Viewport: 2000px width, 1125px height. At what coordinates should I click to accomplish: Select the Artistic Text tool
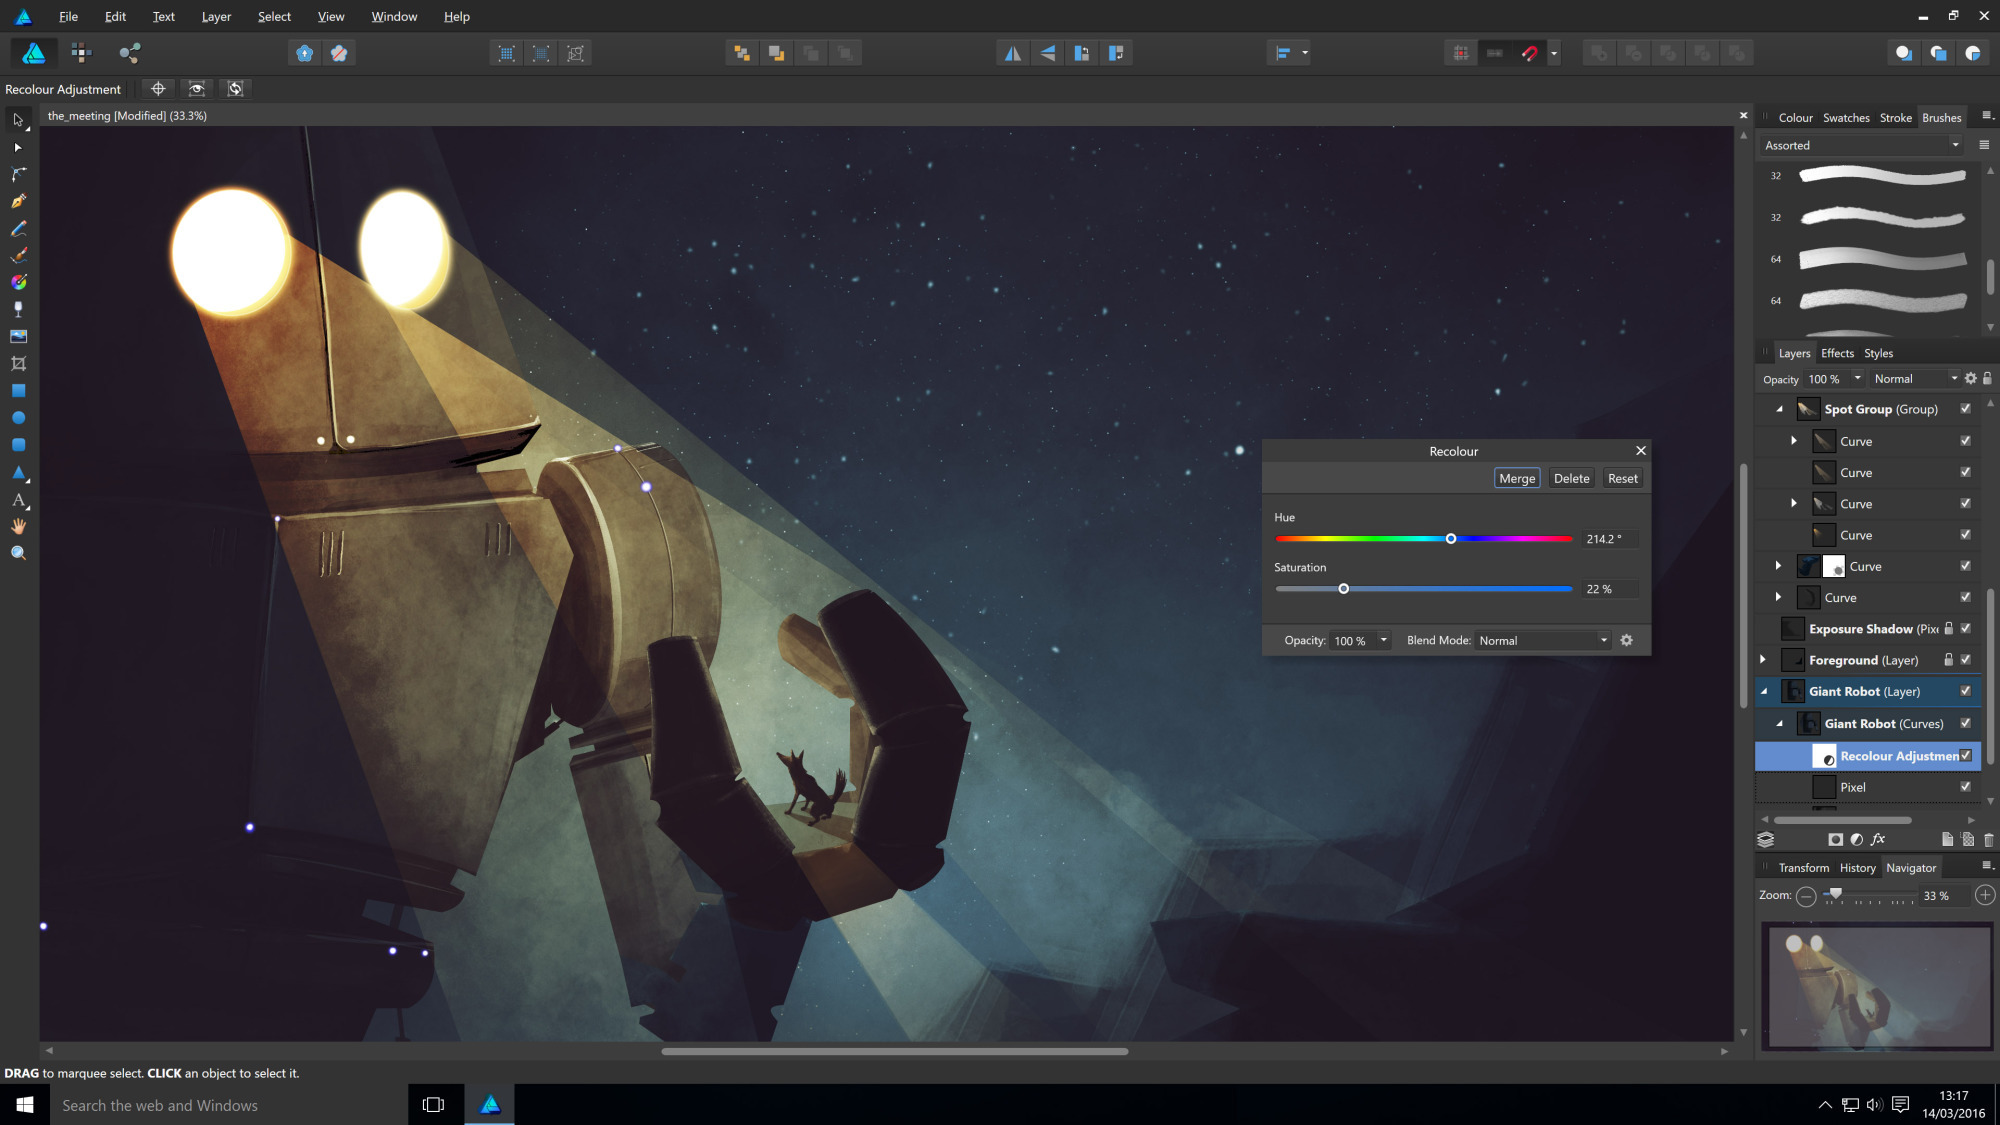tap(18, 500)
